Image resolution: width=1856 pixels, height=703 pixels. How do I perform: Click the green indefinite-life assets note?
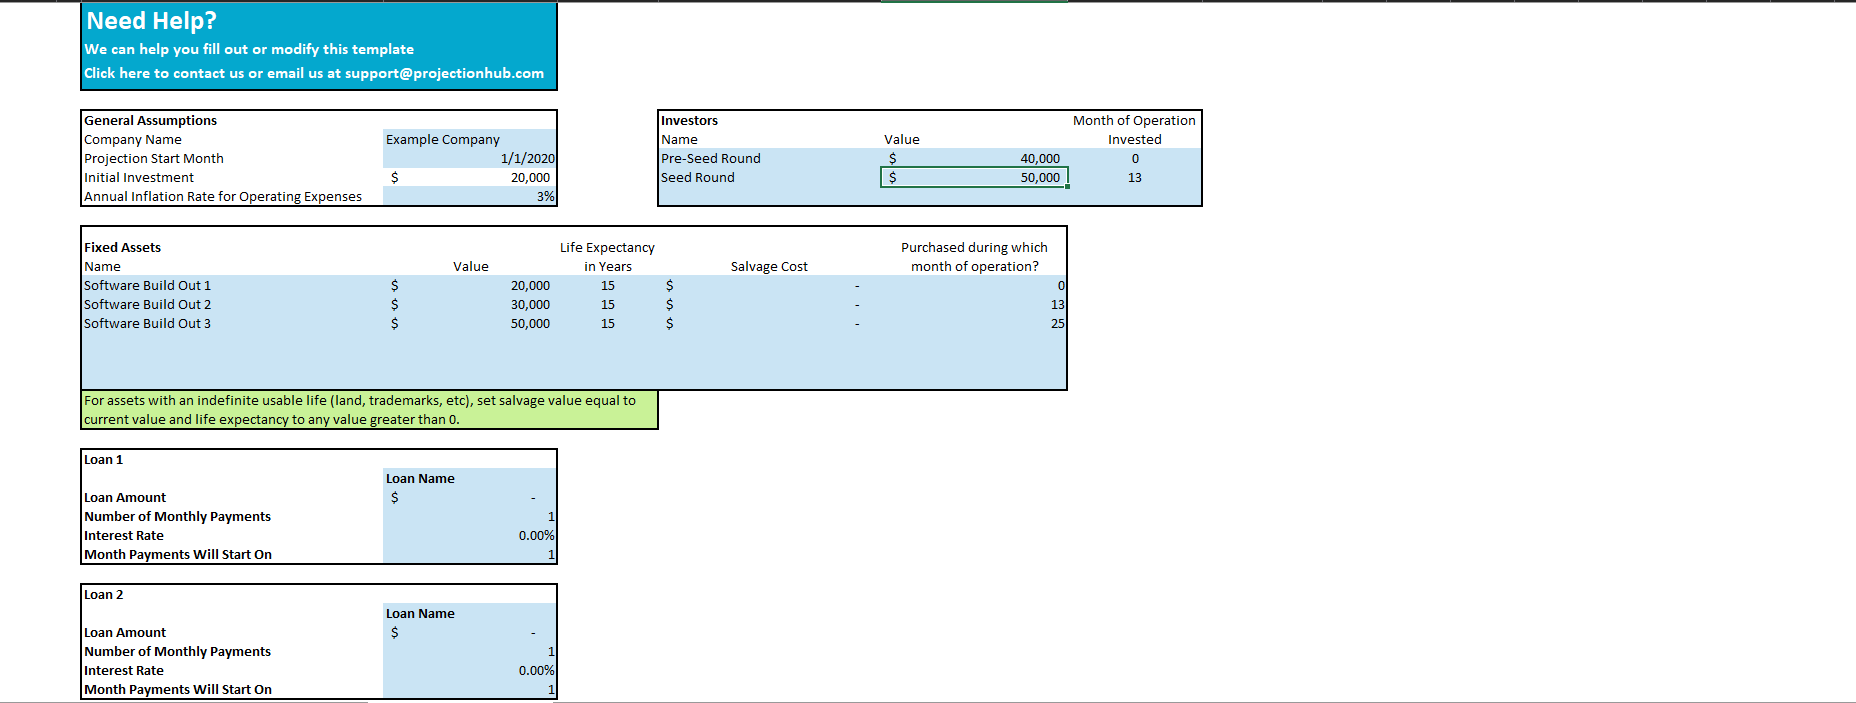369,410
